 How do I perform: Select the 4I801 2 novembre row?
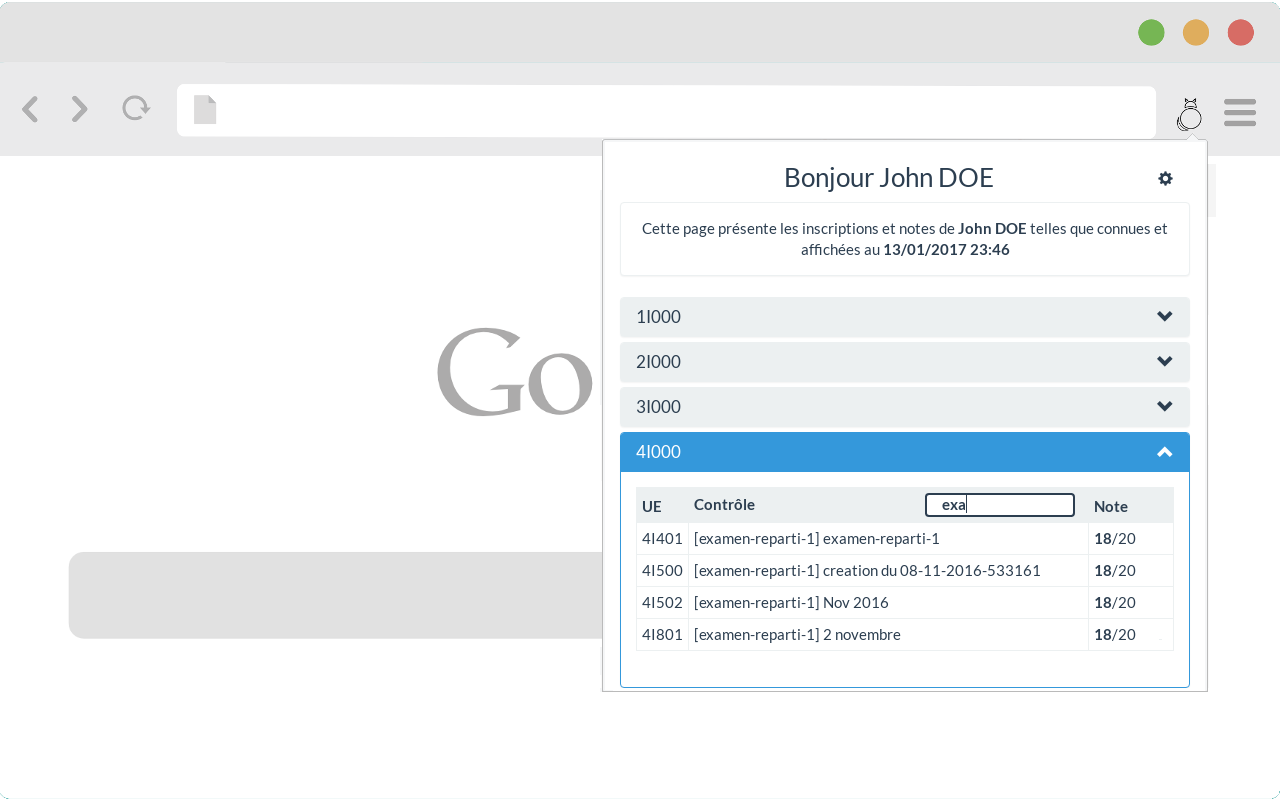905,635
